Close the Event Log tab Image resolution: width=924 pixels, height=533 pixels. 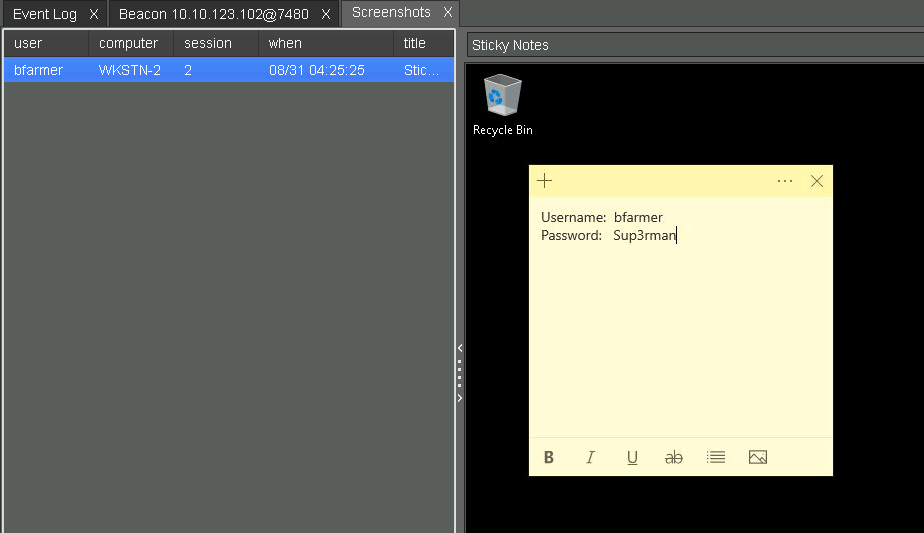(93, 14)
